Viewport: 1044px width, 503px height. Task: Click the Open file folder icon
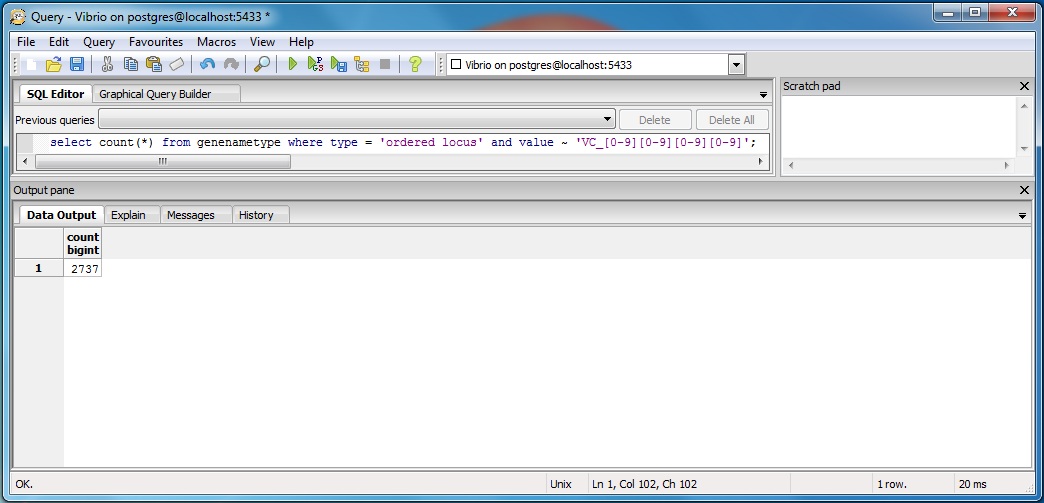(54, 64)
